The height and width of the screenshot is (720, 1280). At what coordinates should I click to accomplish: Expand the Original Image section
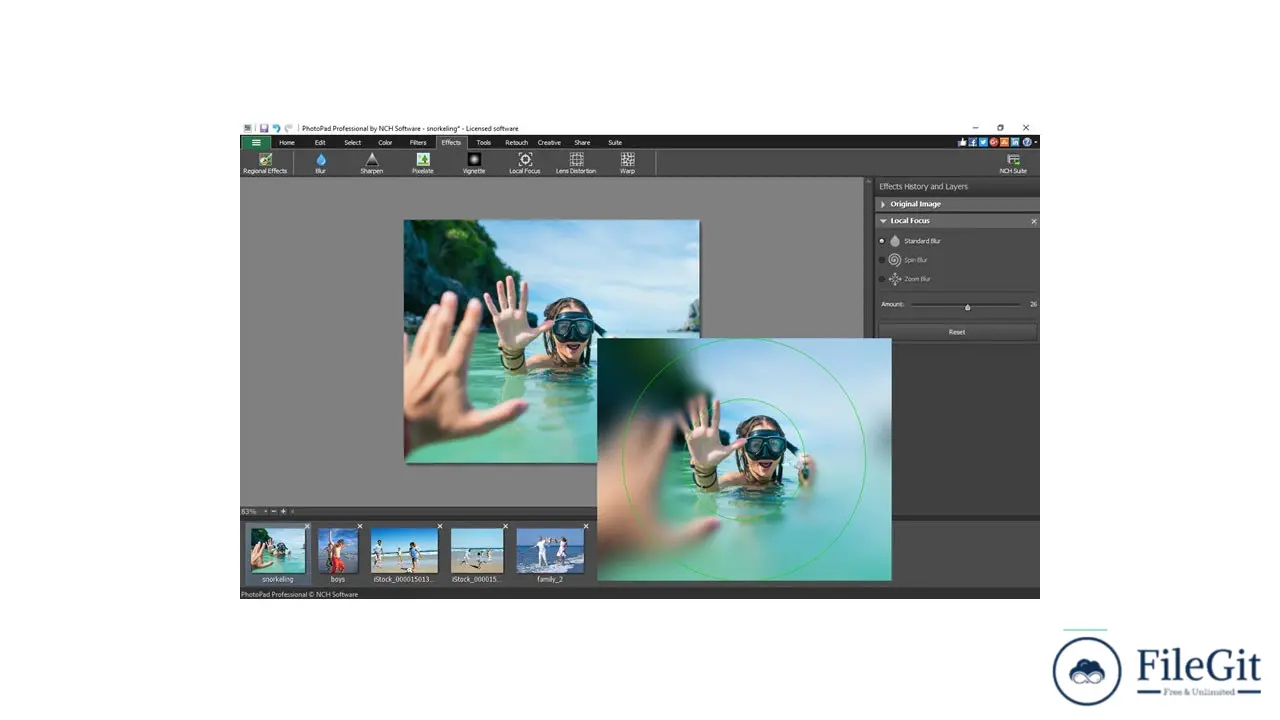(x=883, y=204)
